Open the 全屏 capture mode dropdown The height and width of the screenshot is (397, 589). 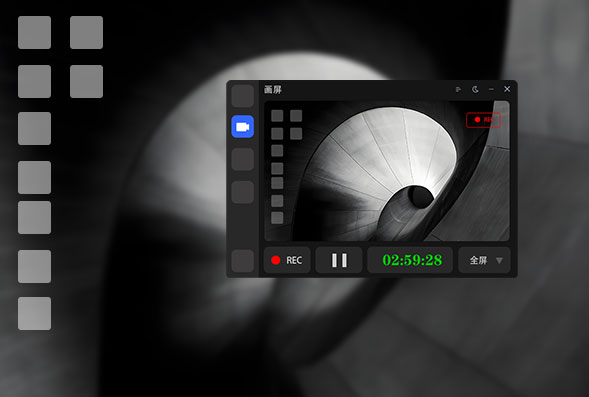(x=485, y=260)
